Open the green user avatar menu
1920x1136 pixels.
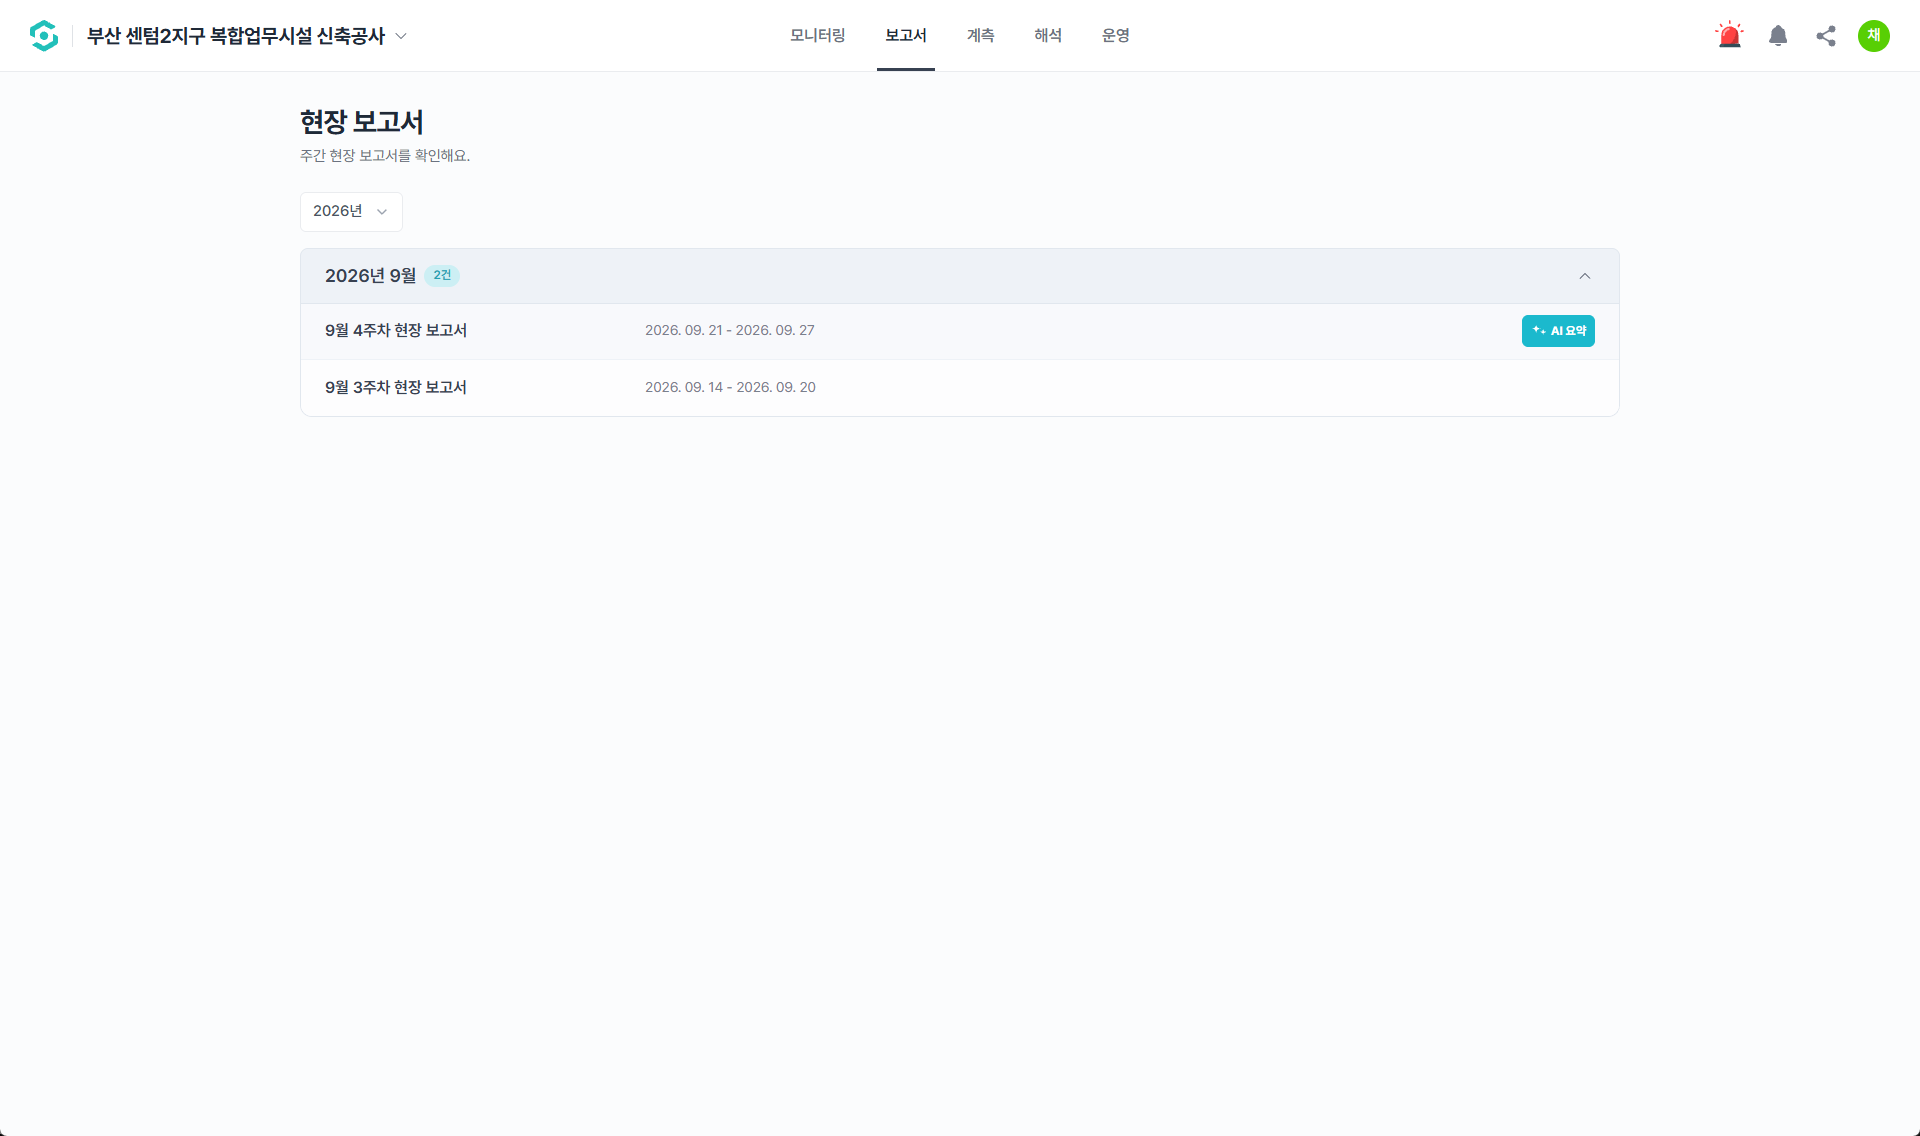tap(1874, 36)
